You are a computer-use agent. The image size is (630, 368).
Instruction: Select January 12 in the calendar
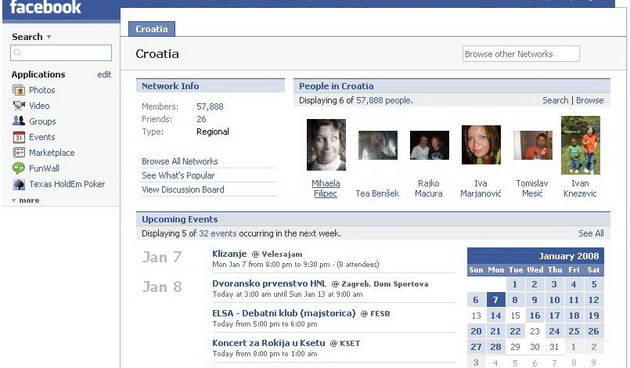[594, 300]
